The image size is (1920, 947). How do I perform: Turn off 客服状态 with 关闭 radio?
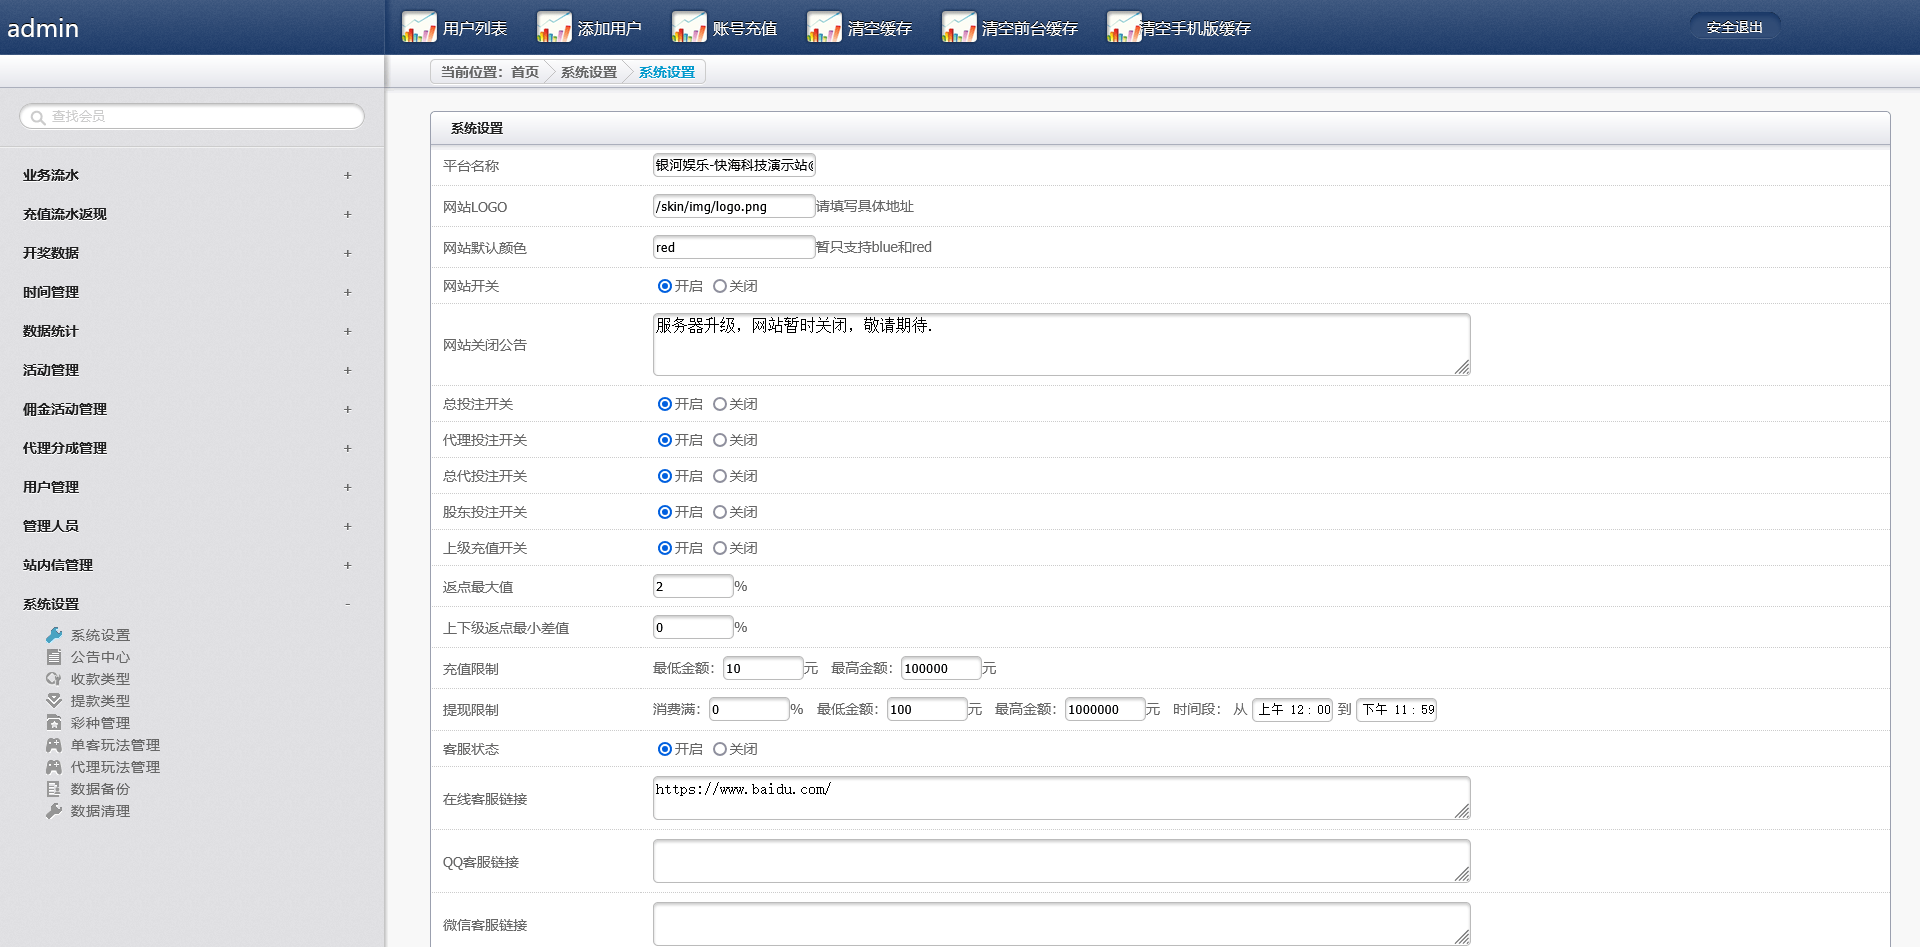click(x=720, y=749)
